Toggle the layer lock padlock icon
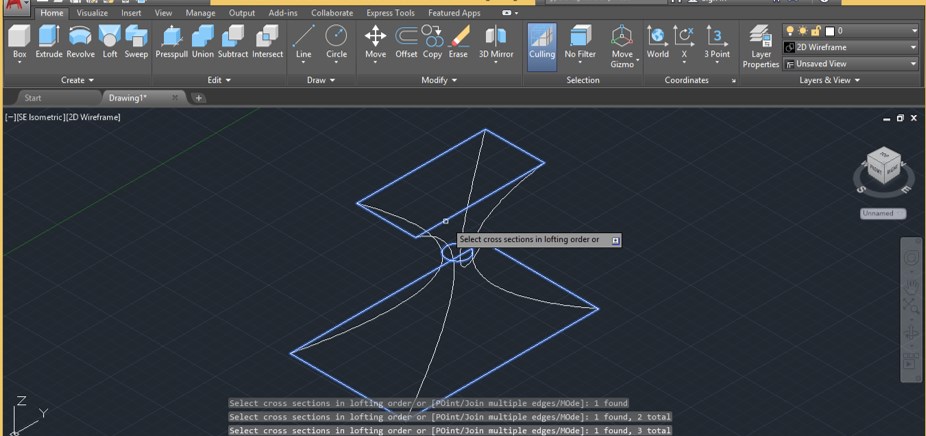 [815, 31]
